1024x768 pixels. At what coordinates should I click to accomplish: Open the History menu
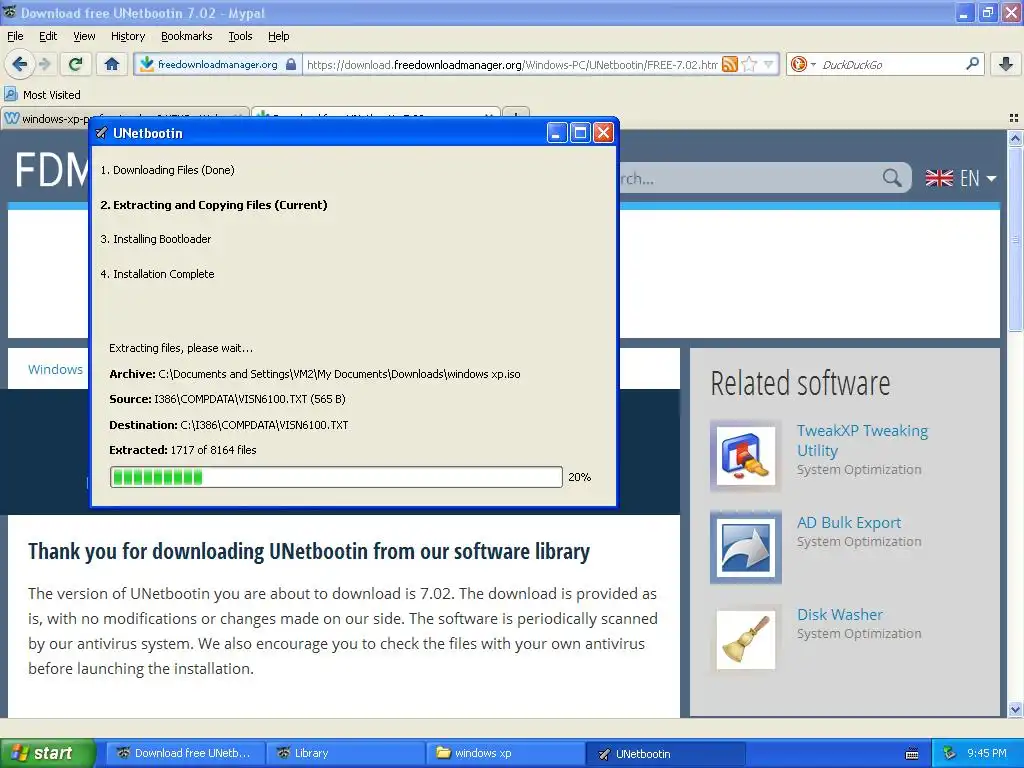[x=128, y=36]
